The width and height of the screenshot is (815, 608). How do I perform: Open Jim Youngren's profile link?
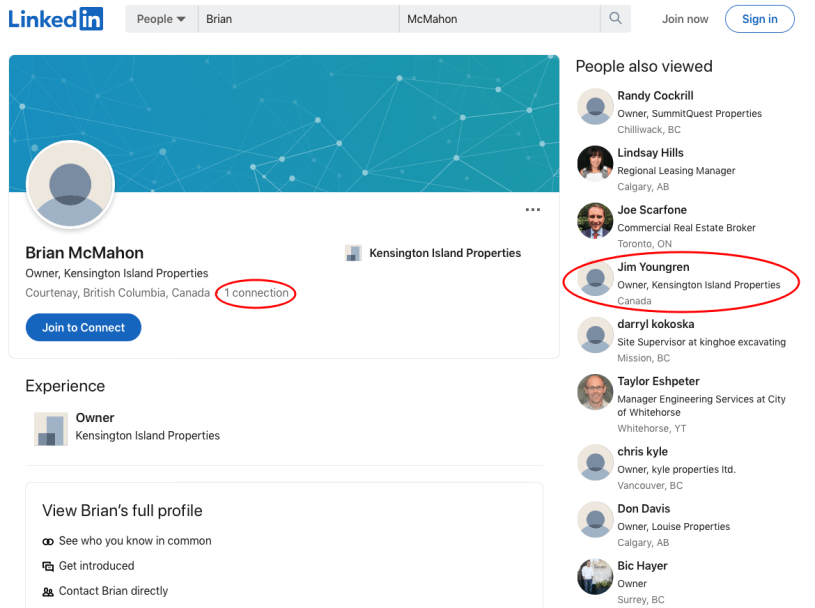click(653, 267)
